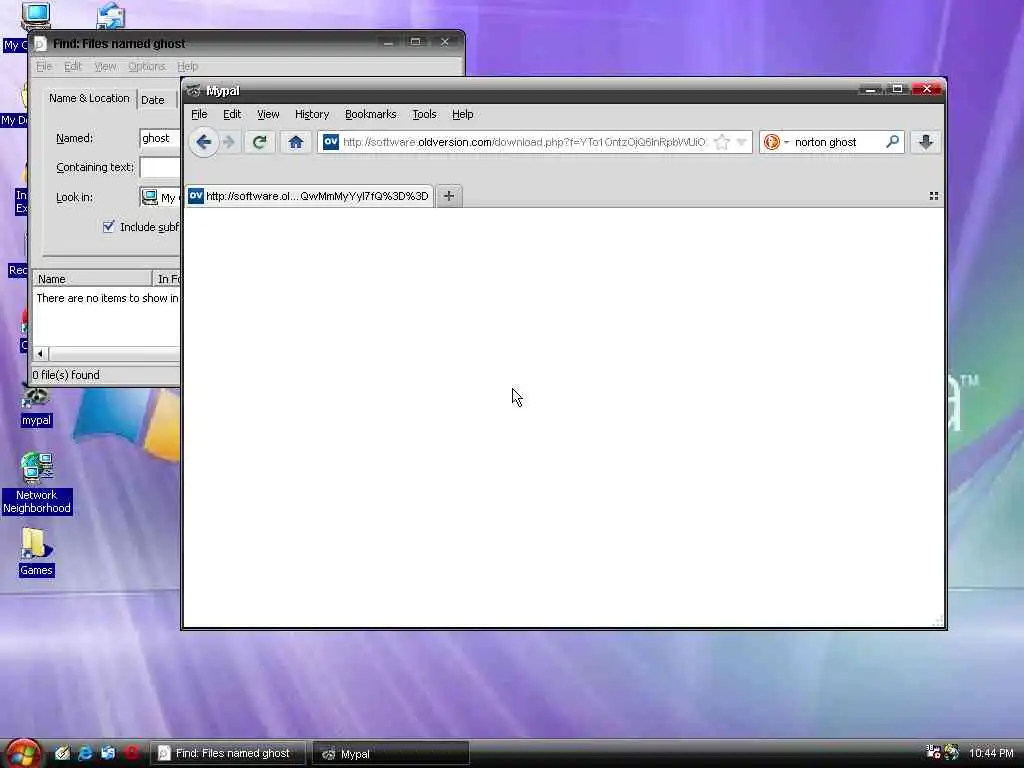Click the red quick launch icon
The image size is (1024, 768).
coord(131,753)
